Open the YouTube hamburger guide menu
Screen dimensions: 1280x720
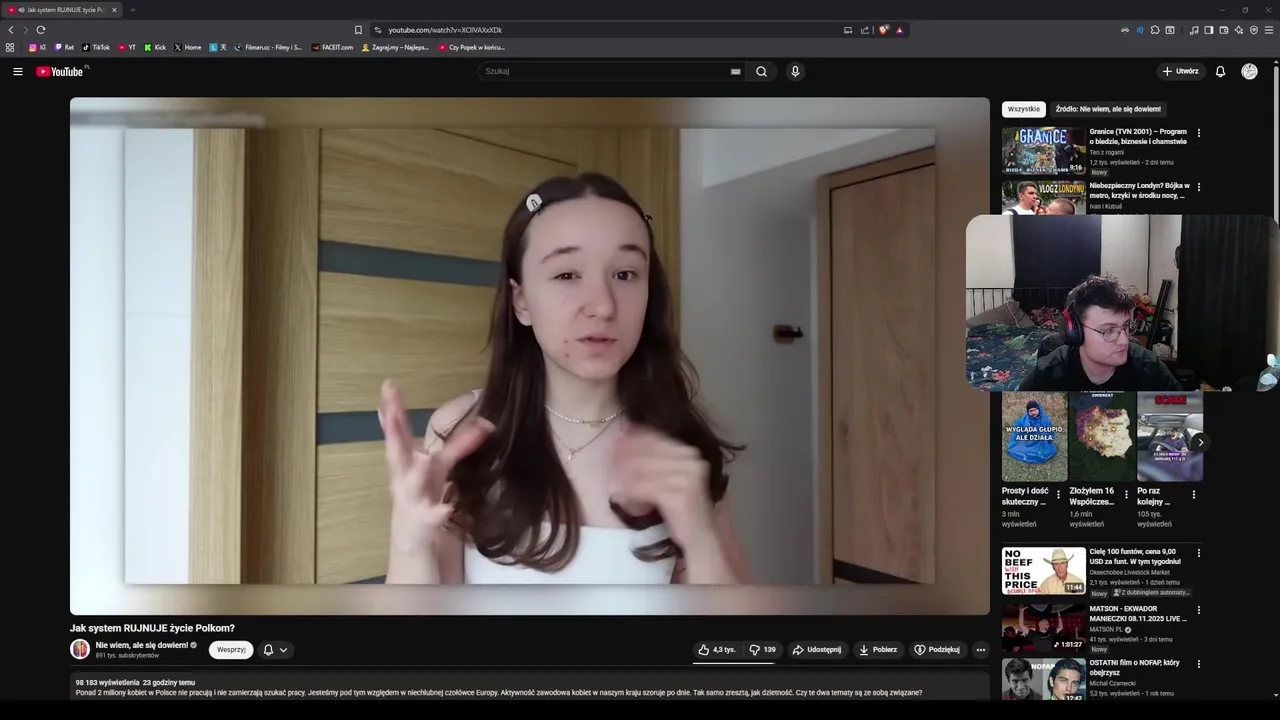click(17, 71)
